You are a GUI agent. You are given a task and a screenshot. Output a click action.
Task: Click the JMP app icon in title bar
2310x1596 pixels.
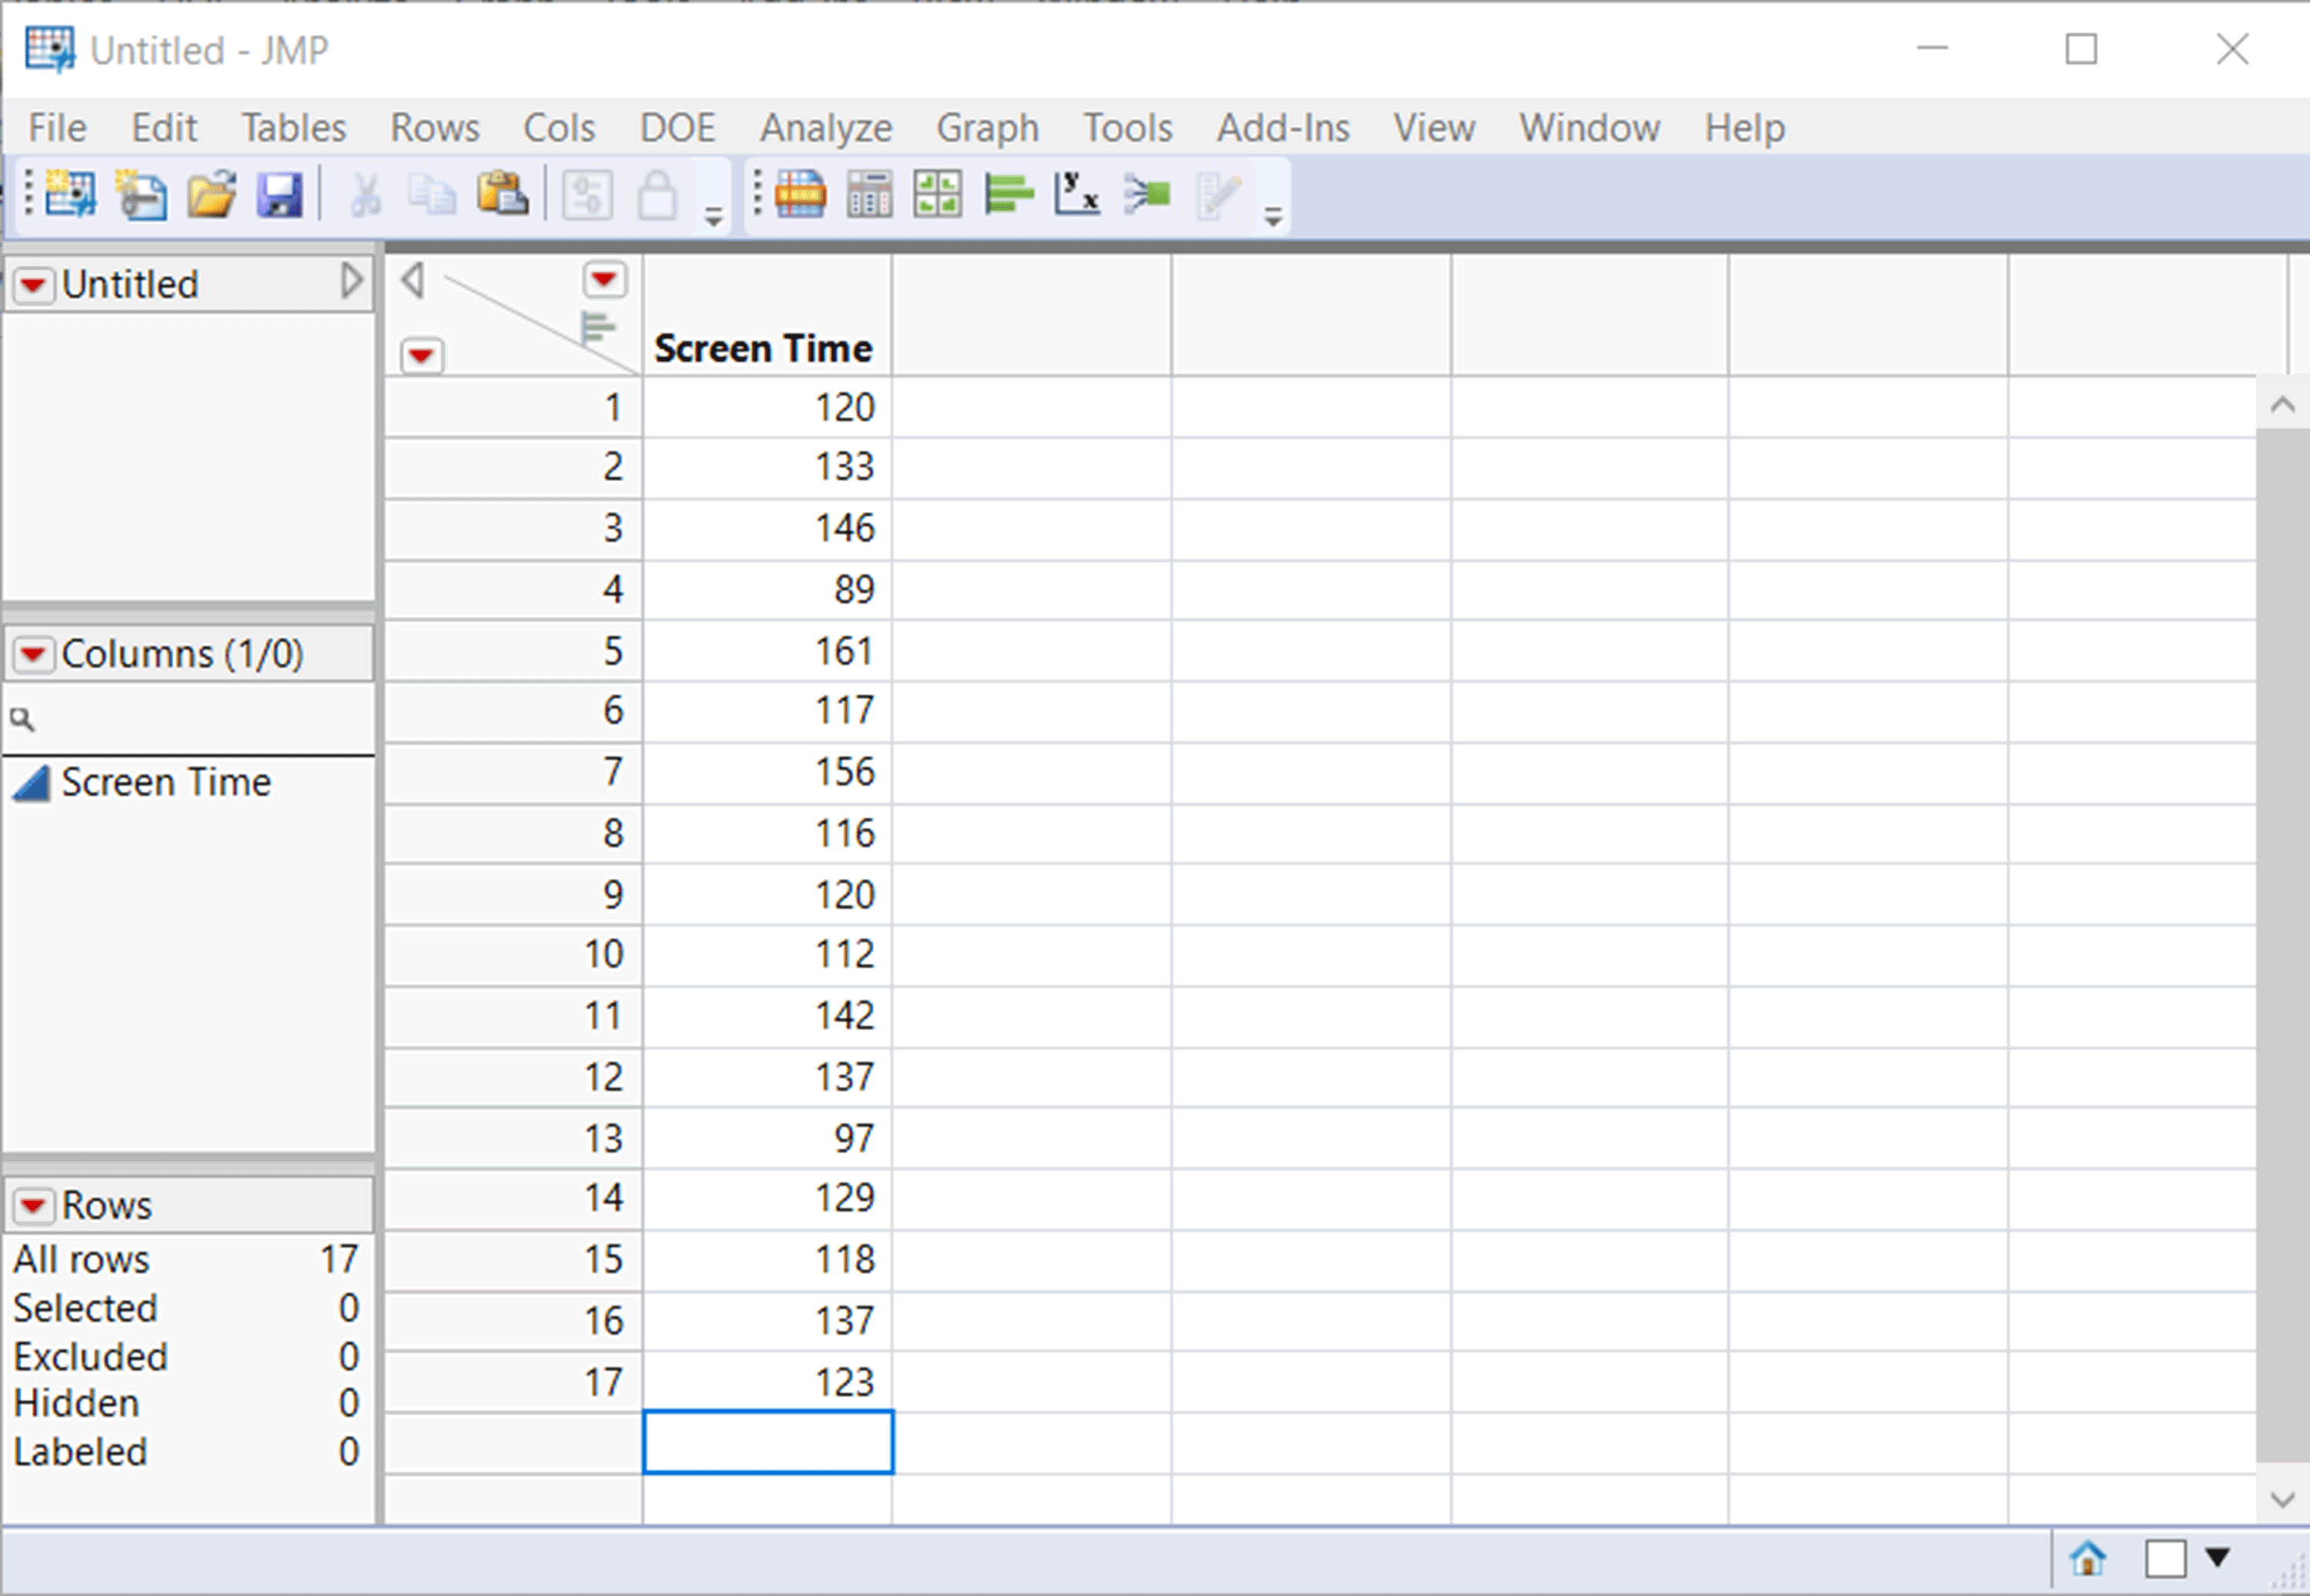[x=50, y=49]
